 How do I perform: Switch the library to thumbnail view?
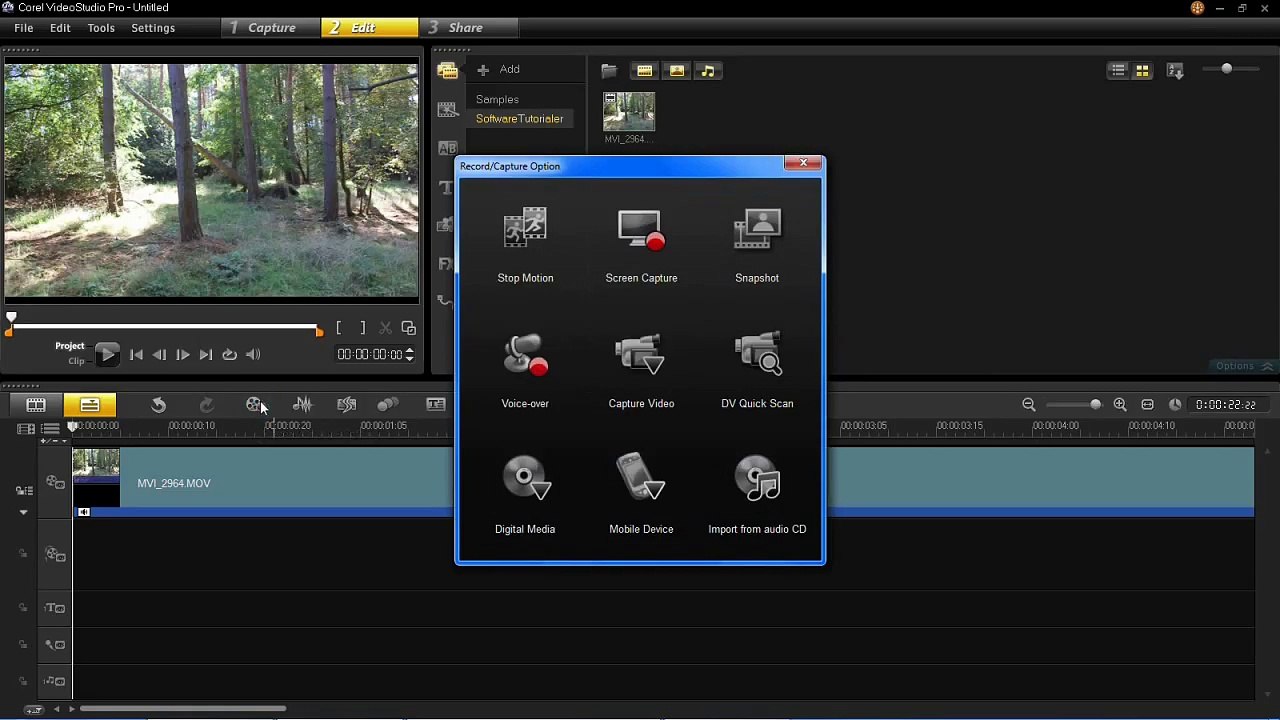click(x=1142, y=70)
